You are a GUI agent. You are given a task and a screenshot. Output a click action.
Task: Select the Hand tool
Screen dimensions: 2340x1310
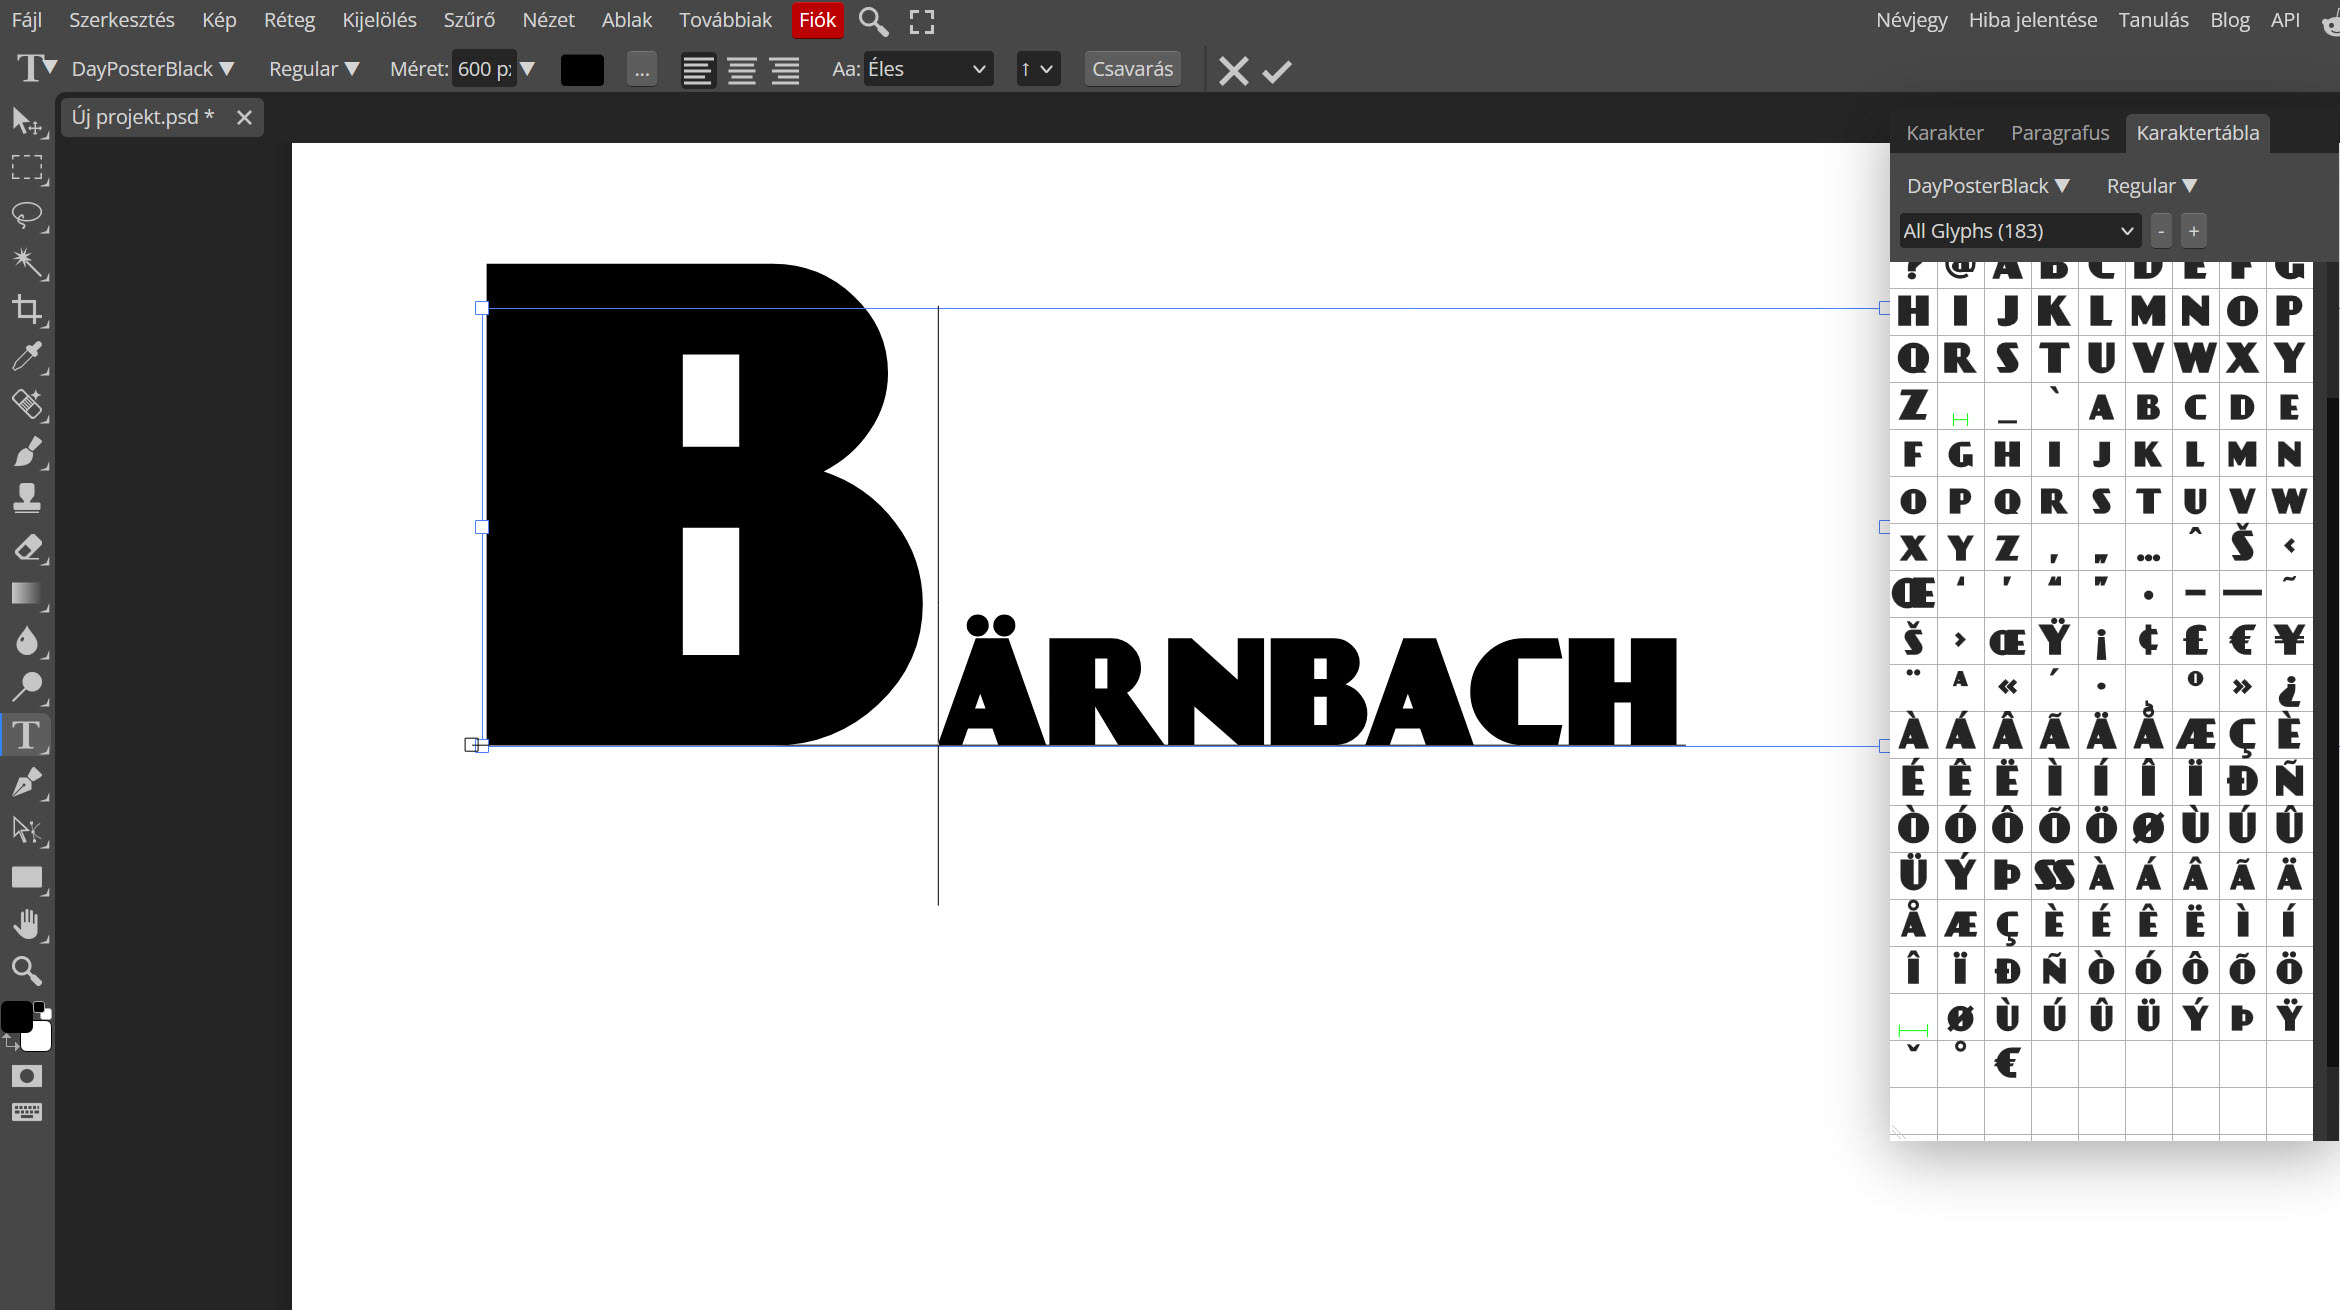(x=27, y=924)
